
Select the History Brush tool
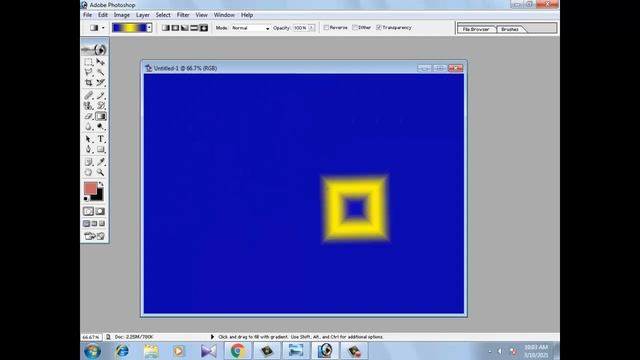[100, 106]
